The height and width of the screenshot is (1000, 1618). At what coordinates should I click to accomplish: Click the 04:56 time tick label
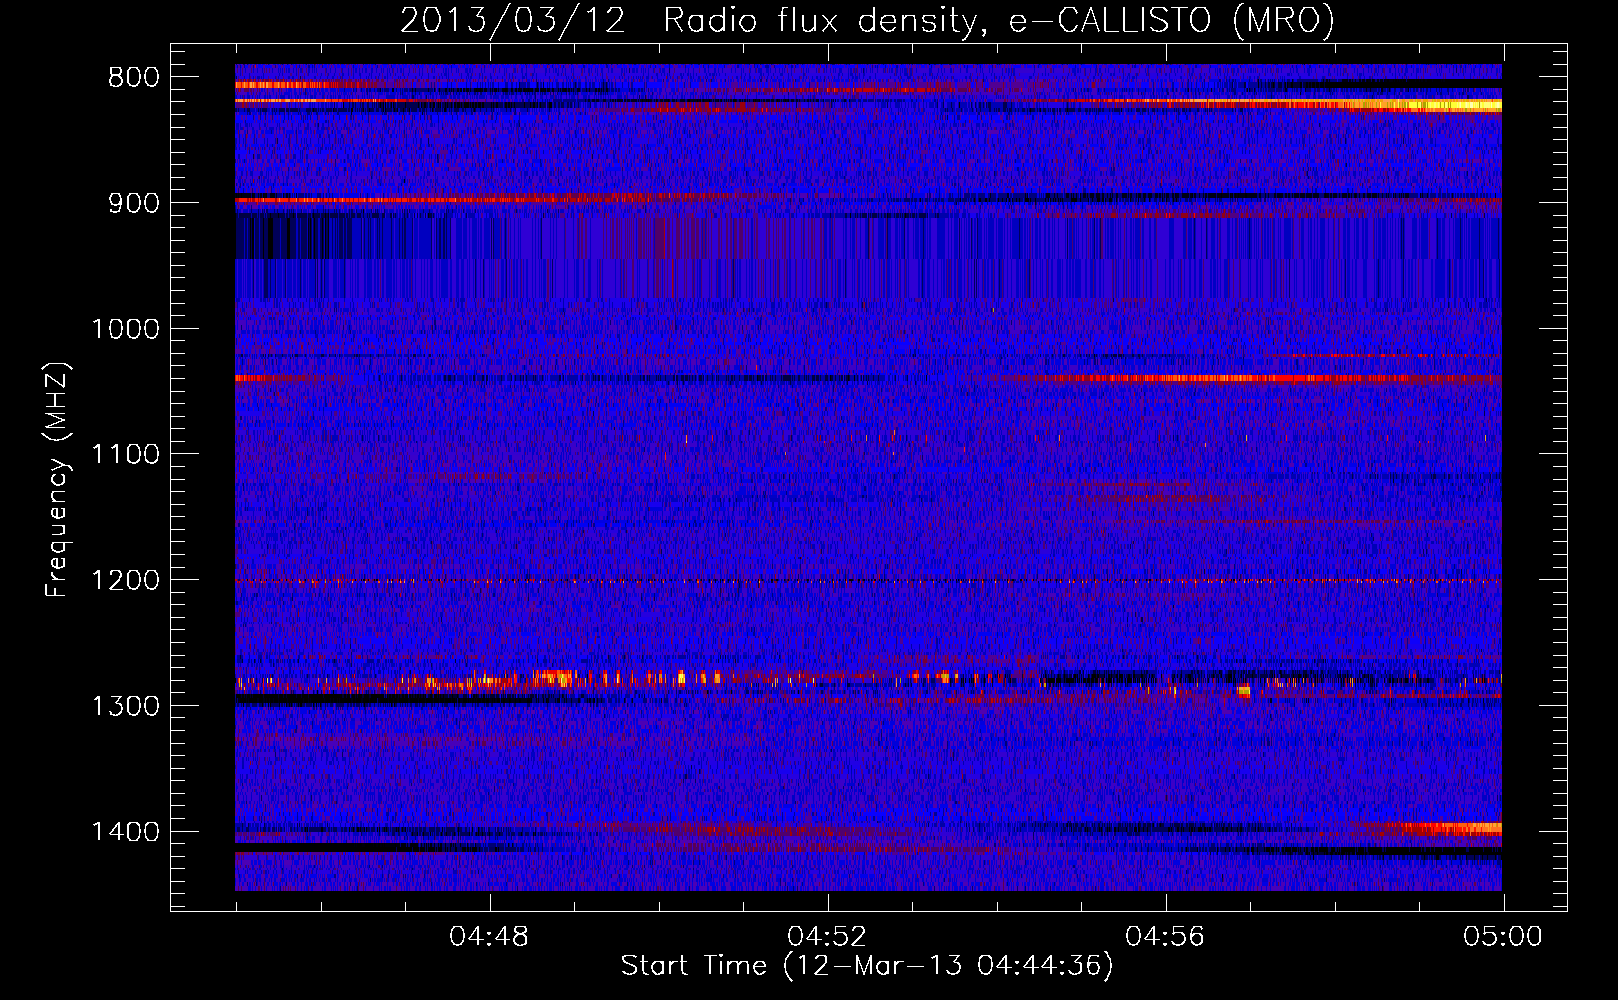pos(1165,937)
